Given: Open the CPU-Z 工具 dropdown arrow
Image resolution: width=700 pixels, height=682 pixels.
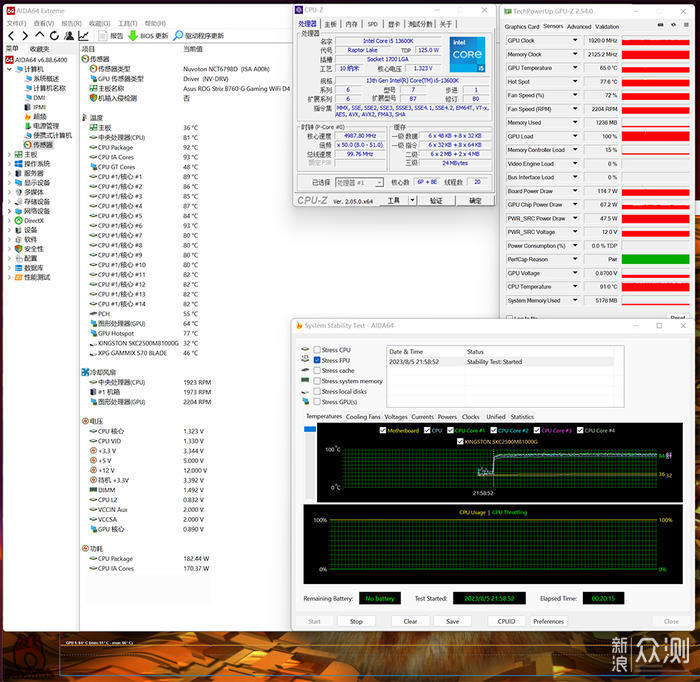Looking at the screenshot, I should [413, 200].
